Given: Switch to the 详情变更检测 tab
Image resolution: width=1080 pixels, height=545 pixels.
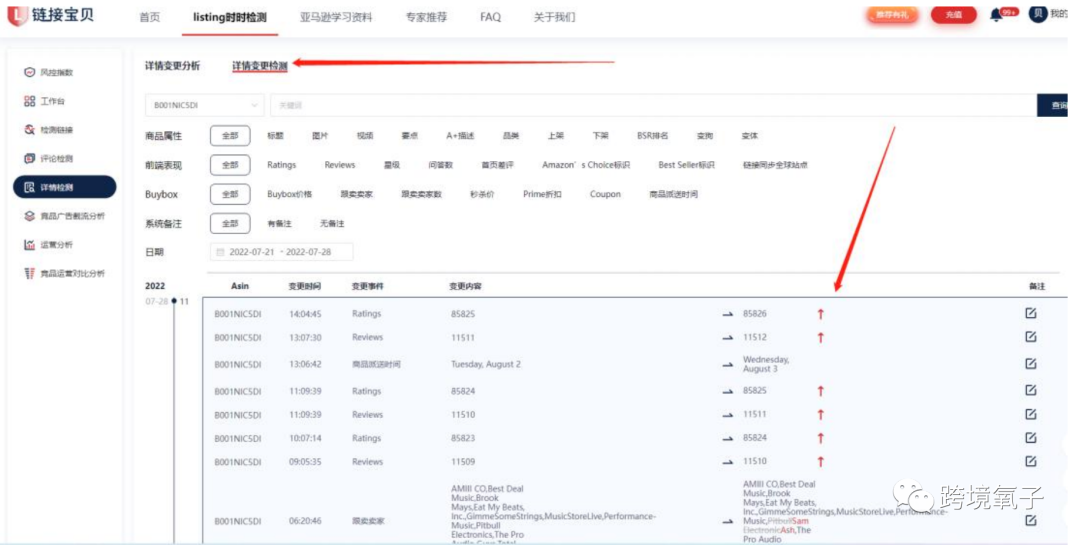Looking at the screenshot, I should [x=260, y=66].
